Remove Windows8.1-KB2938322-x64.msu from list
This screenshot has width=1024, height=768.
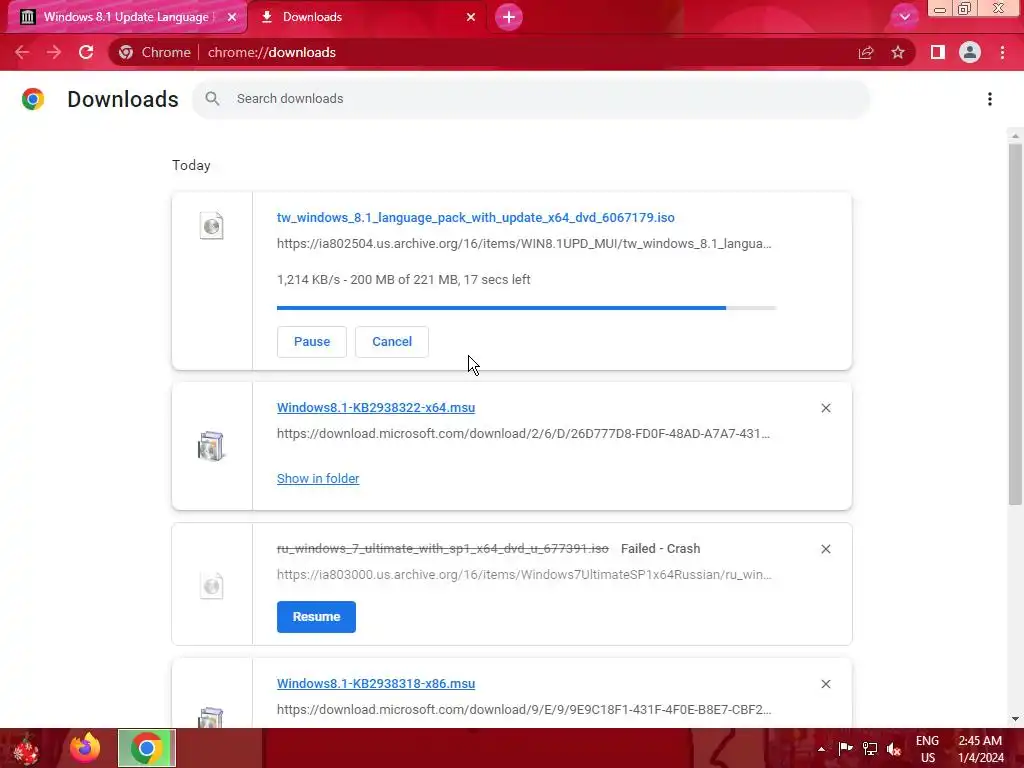(x=826, y=408)
